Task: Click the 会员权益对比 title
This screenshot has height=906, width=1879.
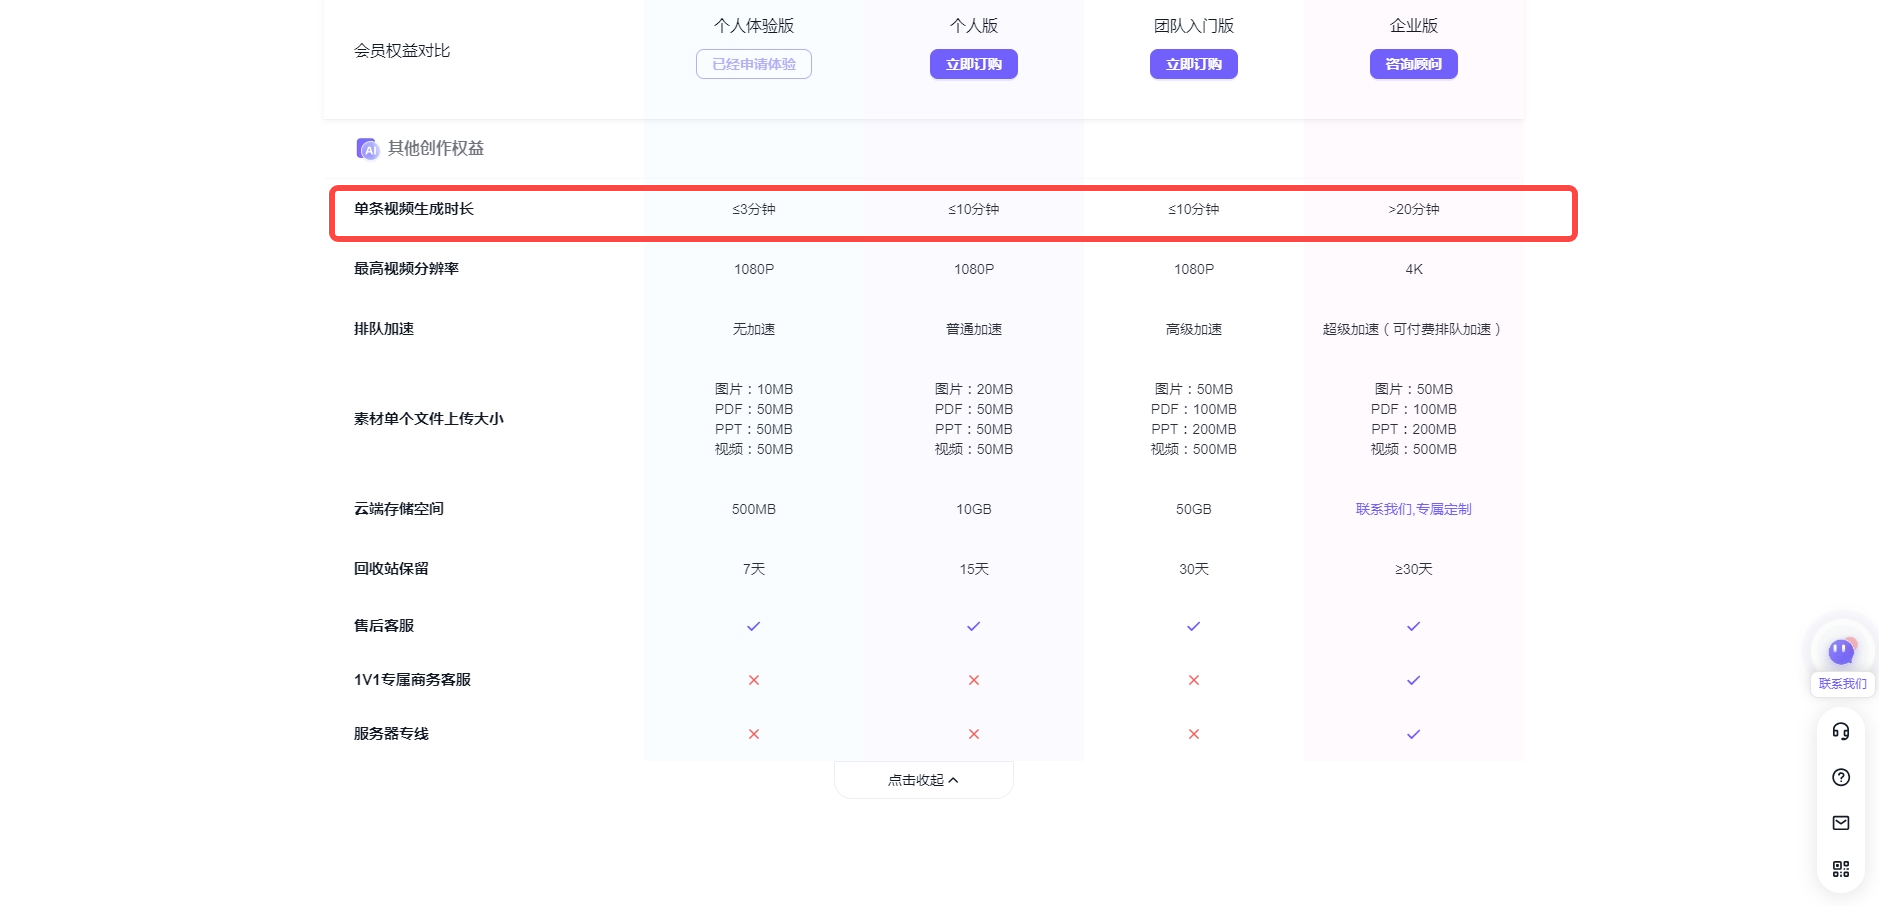Action: 402,51
